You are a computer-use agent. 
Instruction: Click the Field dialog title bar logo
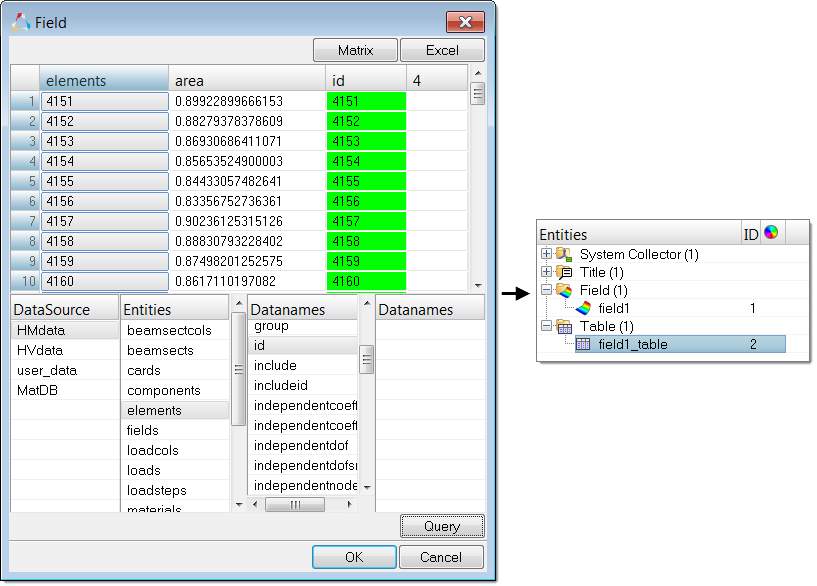click(21, 21)
